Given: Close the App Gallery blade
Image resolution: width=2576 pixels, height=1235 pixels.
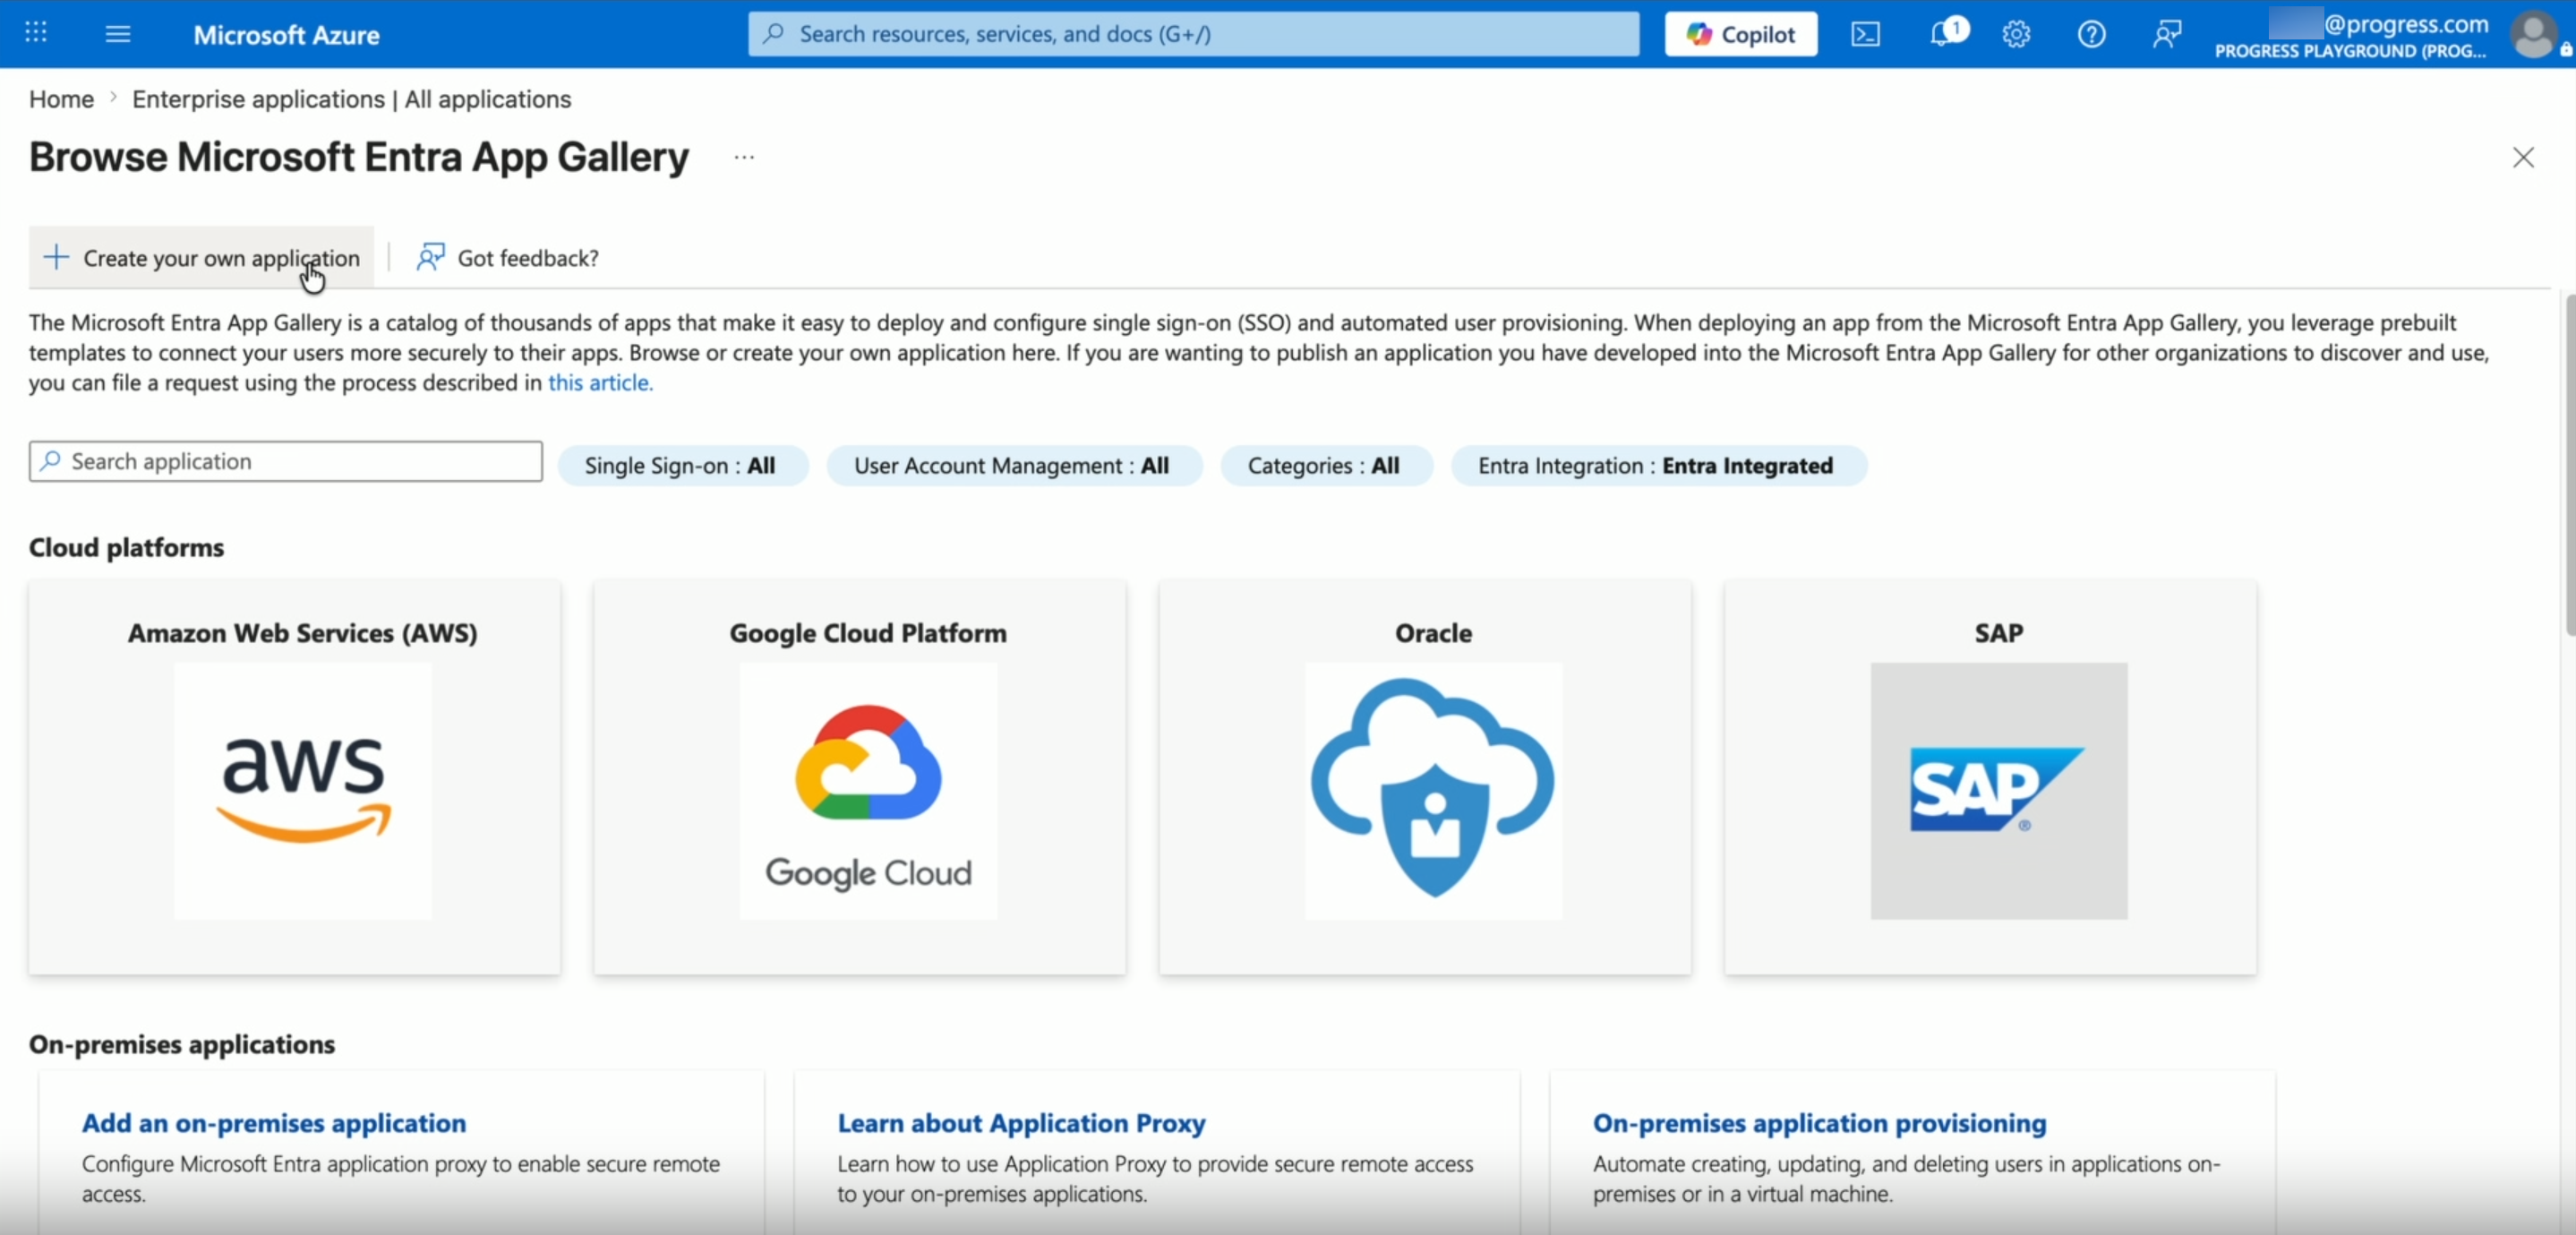Looking at the screenshot, I should pos(2523,157).
